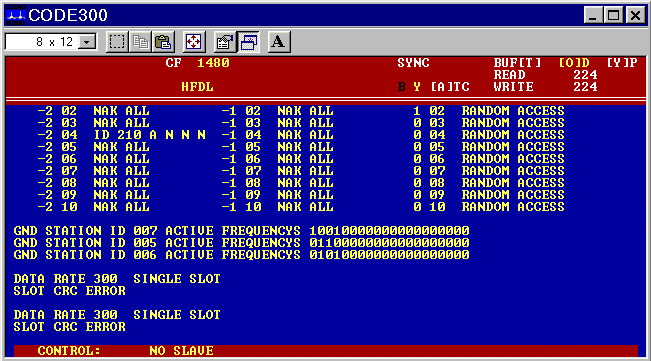651x361 pixels.
Task: Click '-1 04 NAK ALL' entry
Action: click(277, 135)
